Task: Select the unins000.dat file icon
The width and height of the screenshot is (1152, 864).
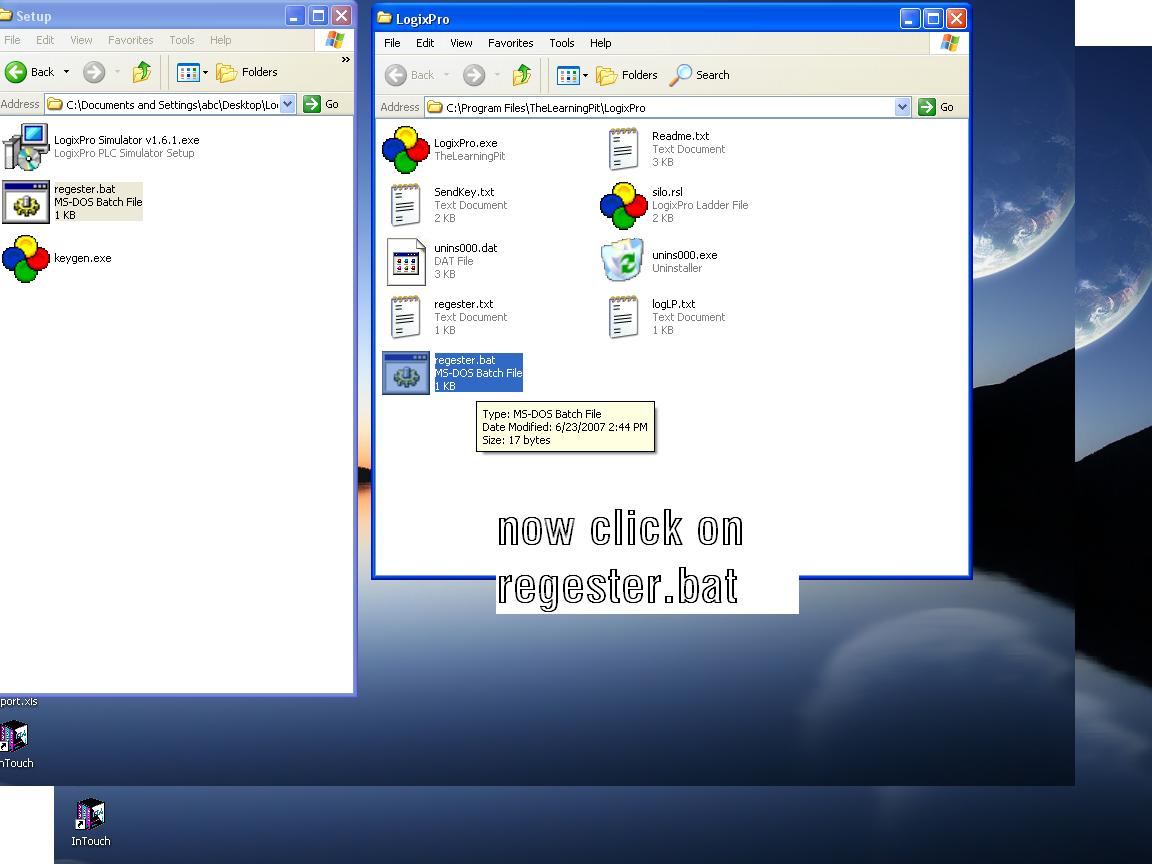Action: [406, 262]
